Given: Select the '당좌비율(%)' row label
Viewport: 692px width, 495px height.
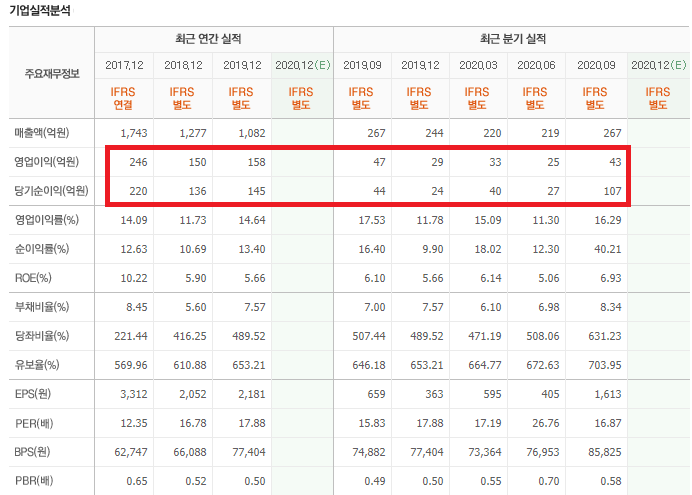Looking at the screenshot, I should [42, 336].
